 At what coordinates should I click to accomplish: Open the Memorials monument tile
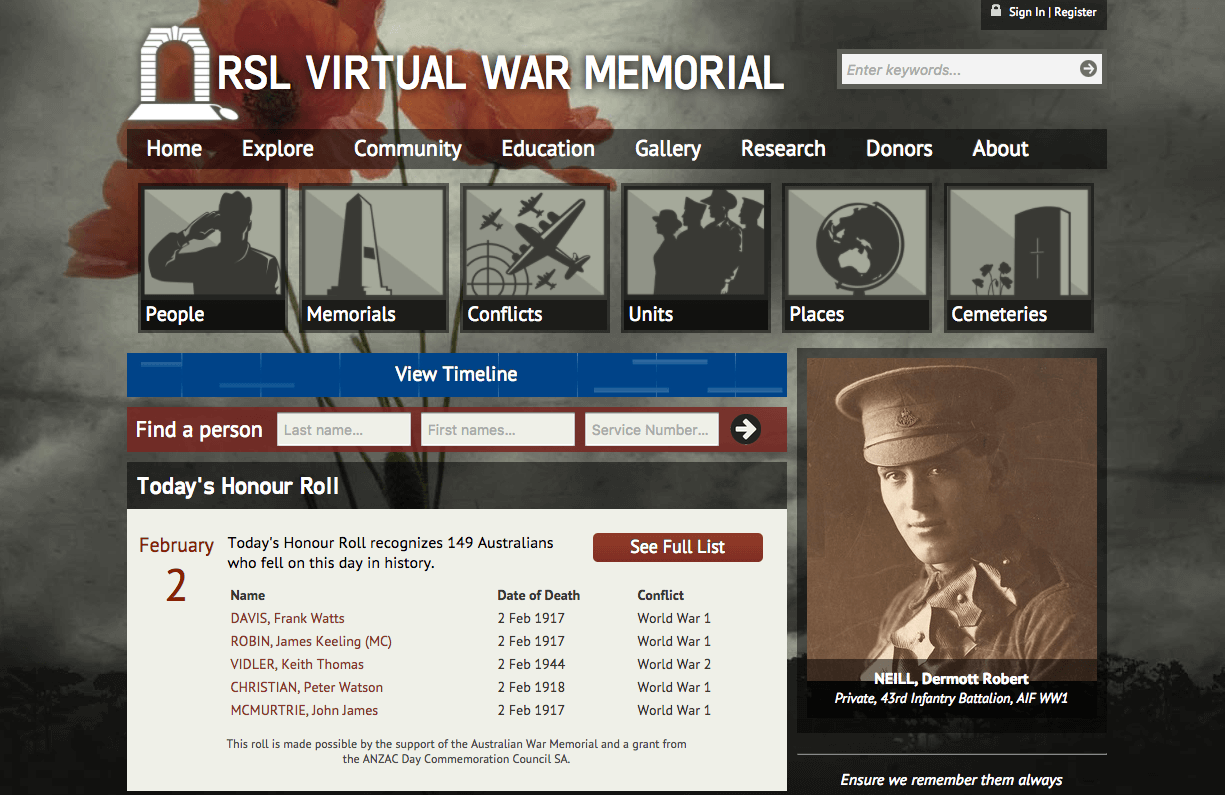coord(374,258)
